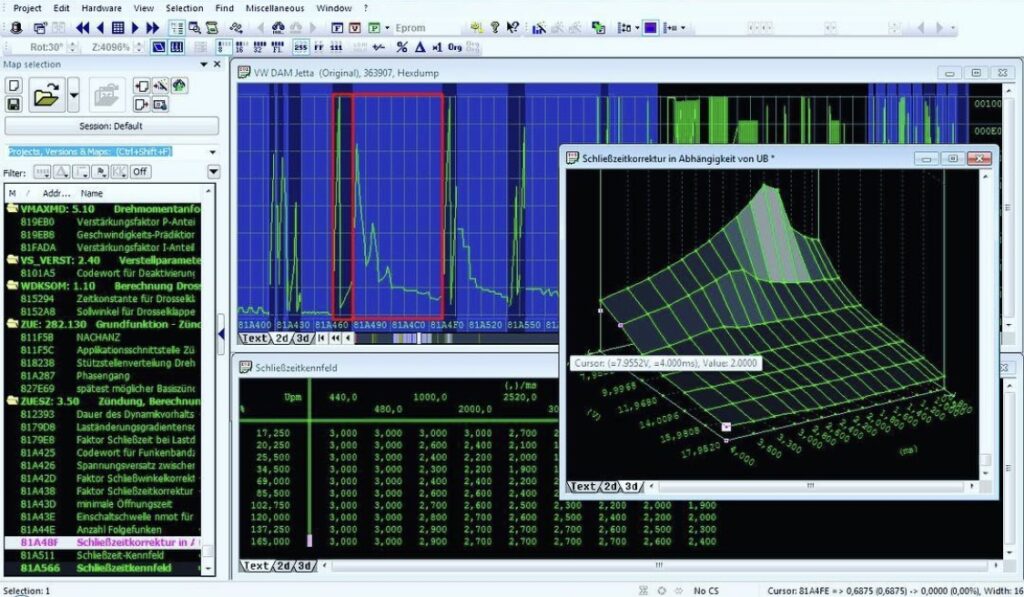Click the open project folder icon

pos(45,97)
